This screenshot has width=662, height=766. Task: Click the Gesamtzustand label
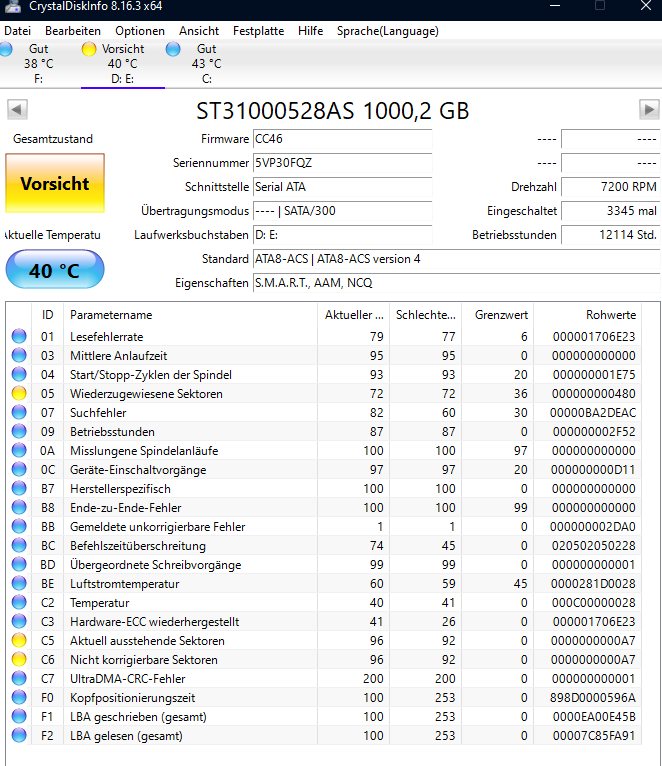(x=53, y=139)
